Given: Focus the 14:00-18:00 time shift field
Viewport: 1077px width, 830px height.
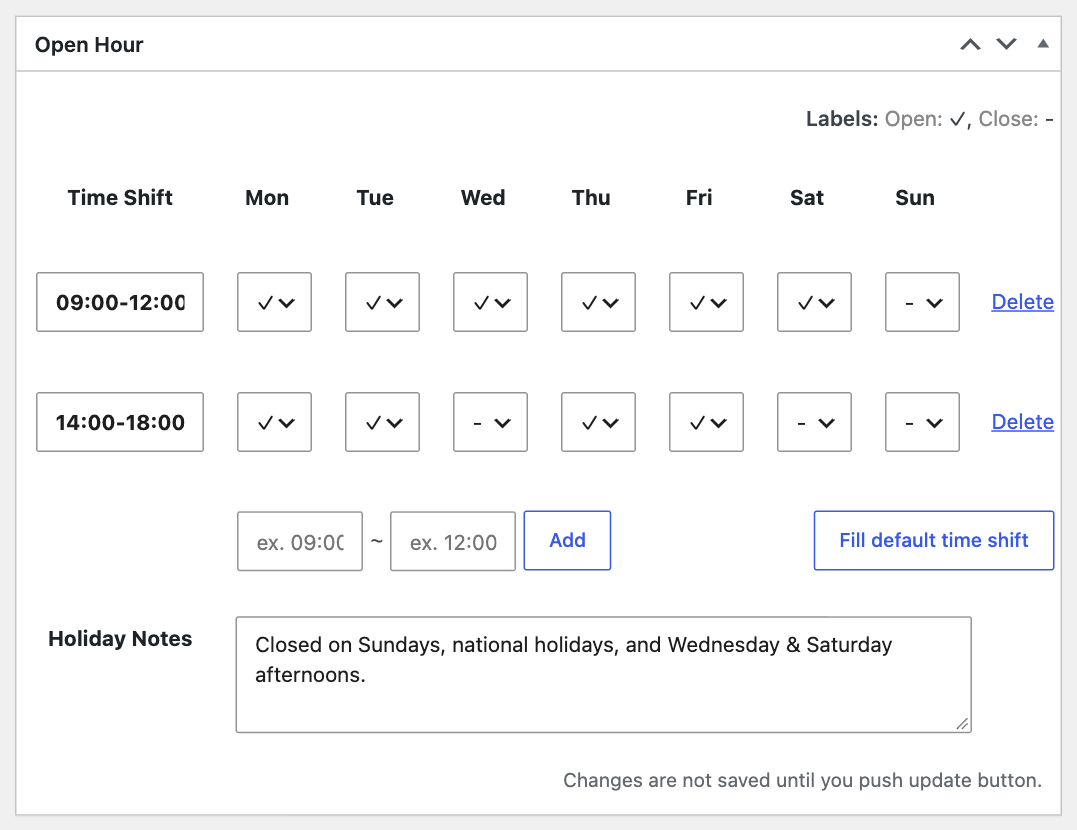Looking at the screenshot, I should pyautogui.click(x=120, y=422).
